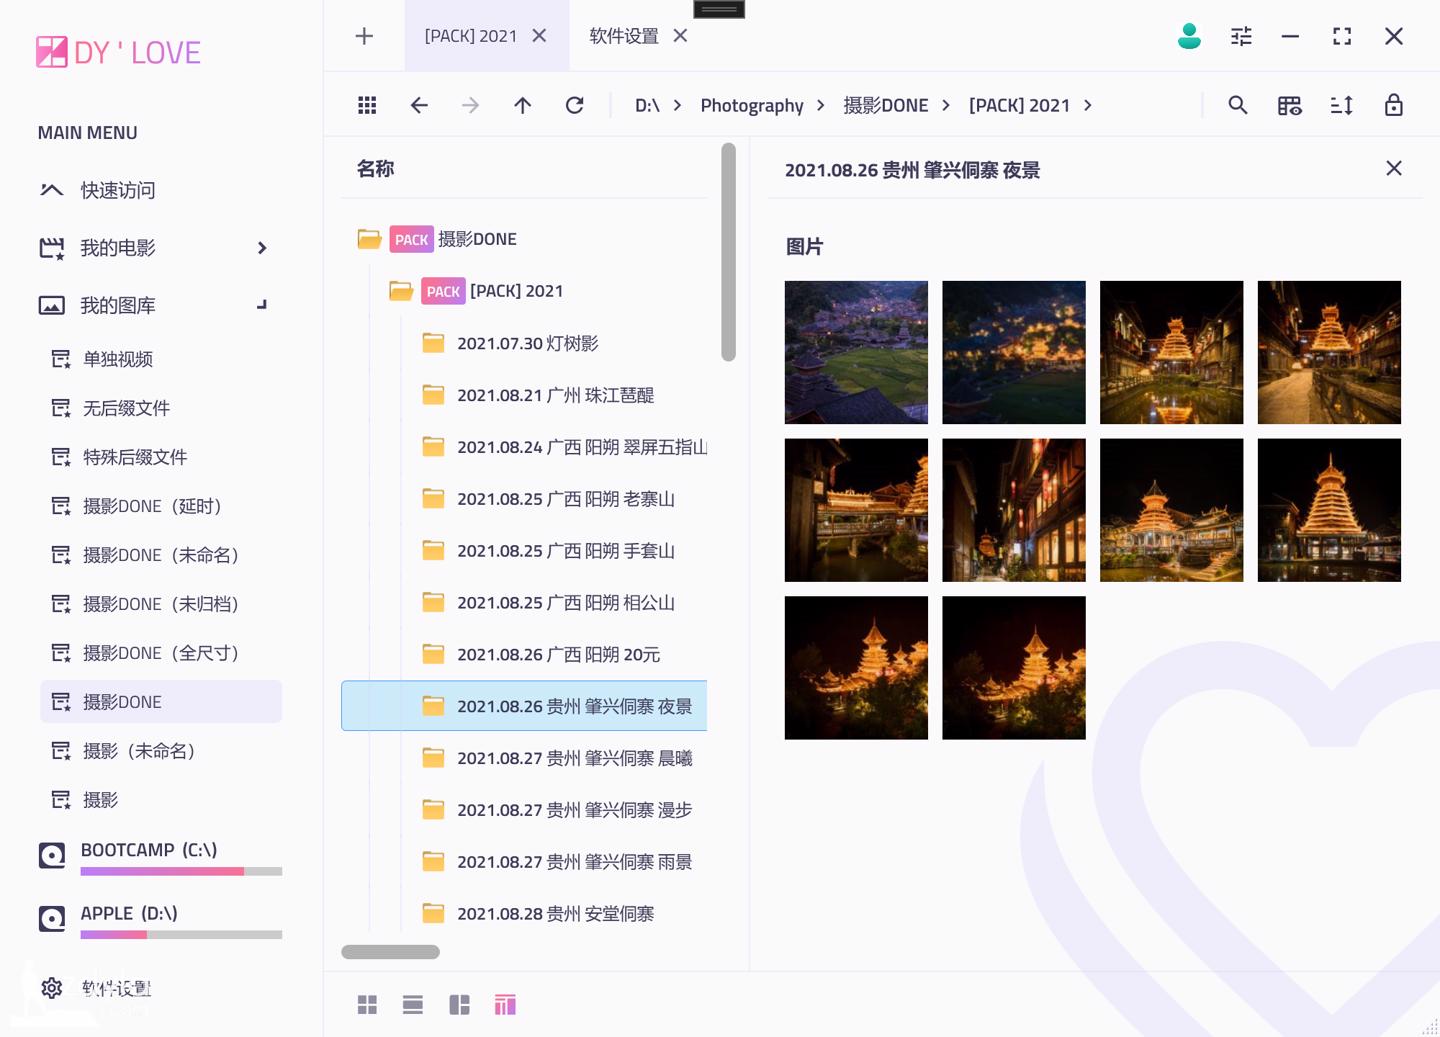Open APPLE (D:\) drive

(x=129, y=913)
